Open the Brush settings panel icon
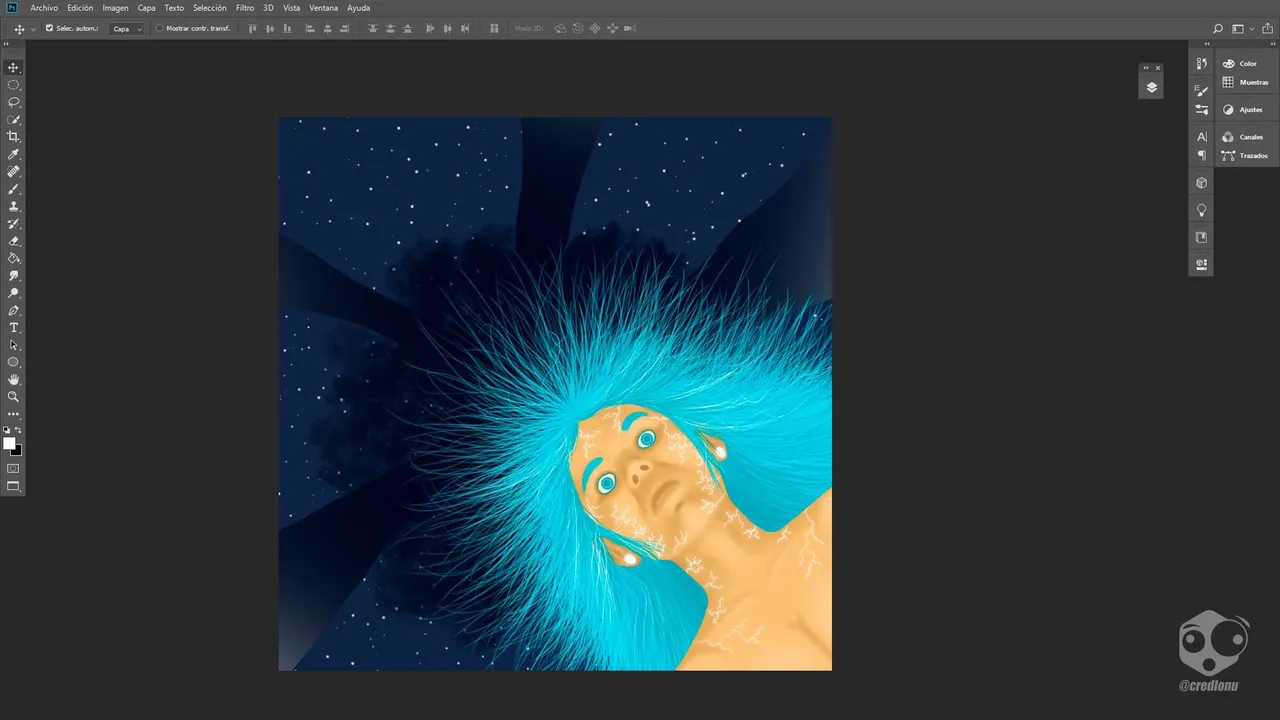Viewport: 1280px width, 720px height. point(1202,91)
